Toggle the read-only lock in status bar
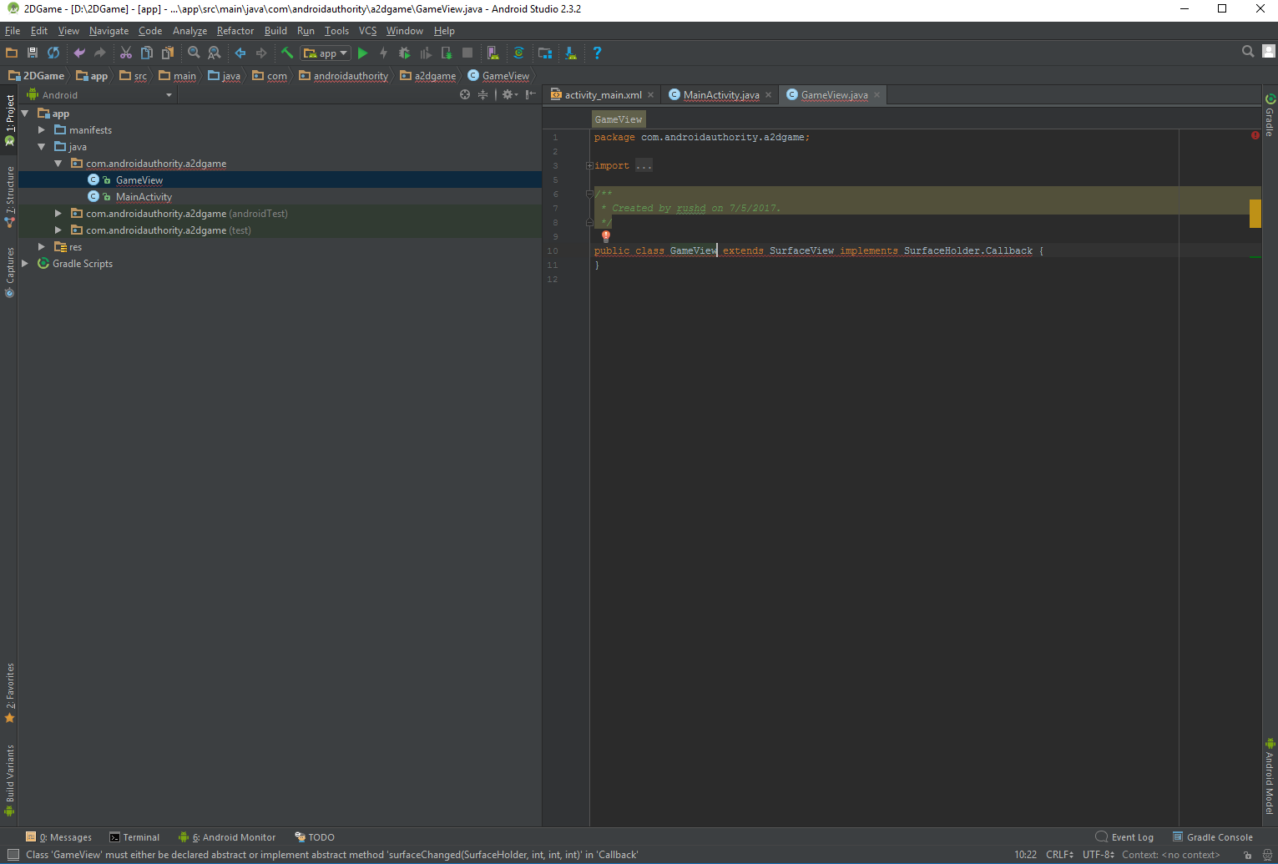This screenshot has width=1278, height=864. tap(1246, 855)
